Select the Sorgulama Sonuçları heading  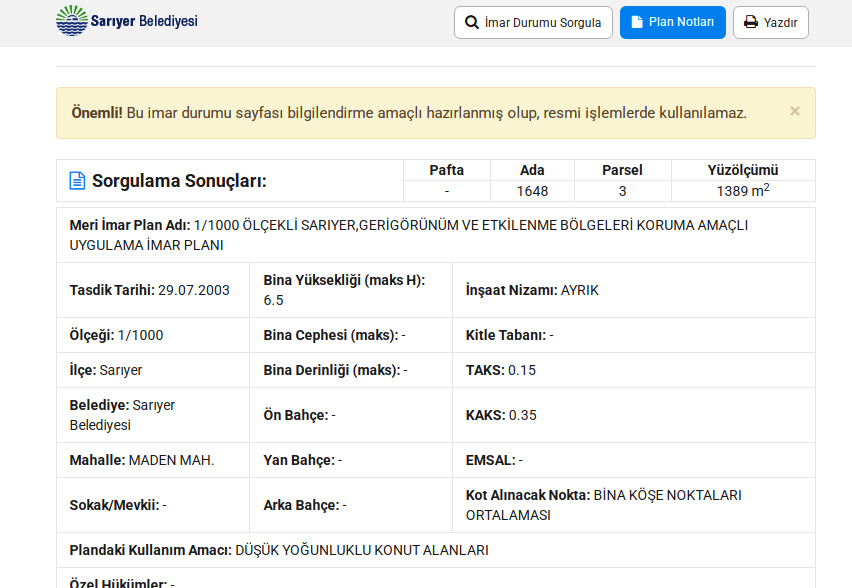coord(179,181)
